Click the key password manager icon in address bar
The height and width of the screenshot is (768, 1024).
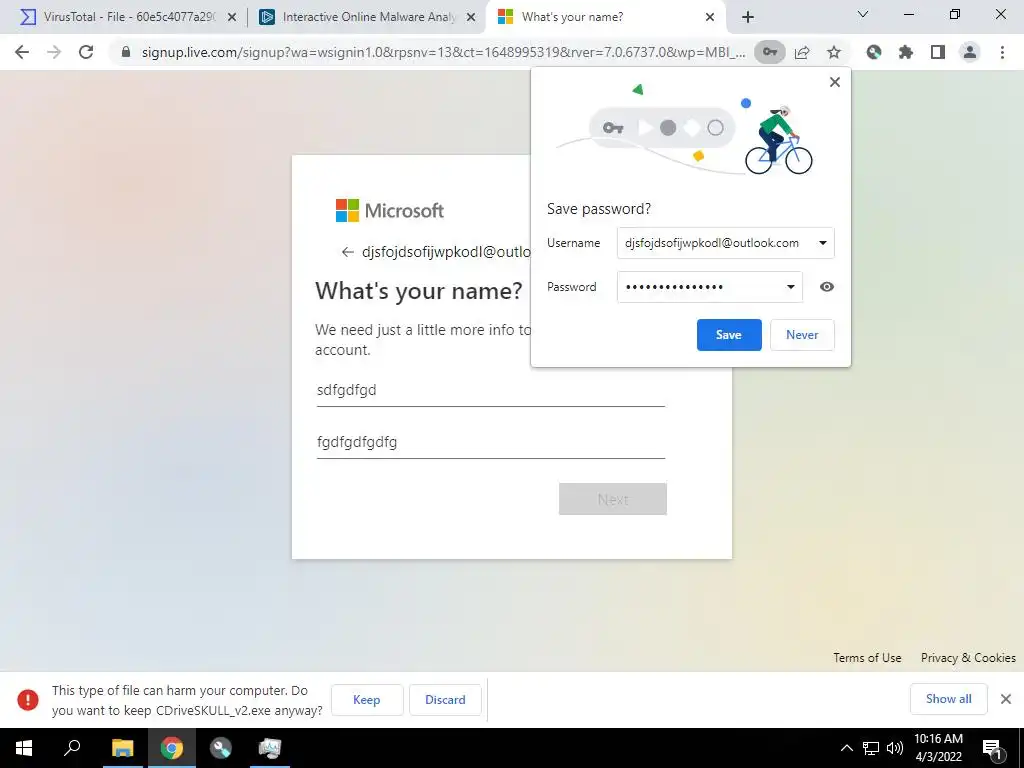770,52
